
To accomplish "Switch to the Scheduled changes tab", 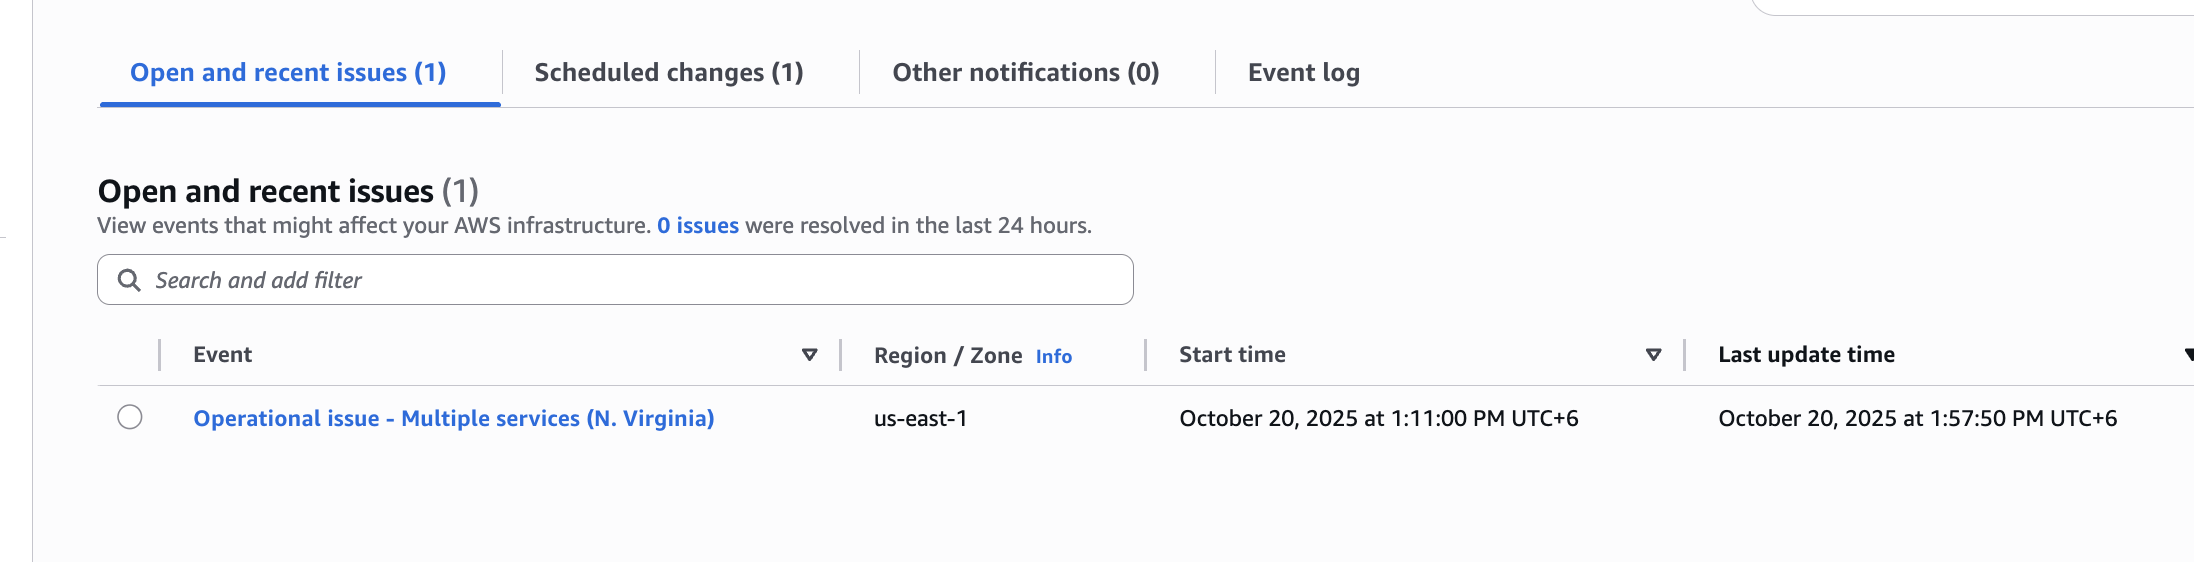I will pyautogui.click(x=669, y=73).
